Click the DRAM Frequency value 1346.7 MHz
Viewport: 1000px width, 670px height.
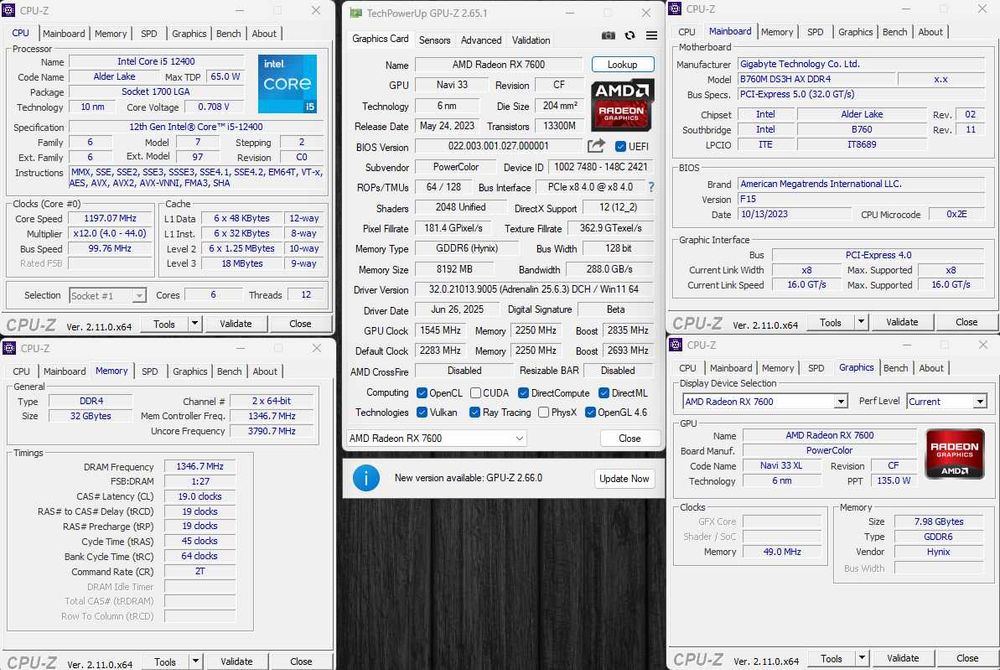[x=200, y=467]
